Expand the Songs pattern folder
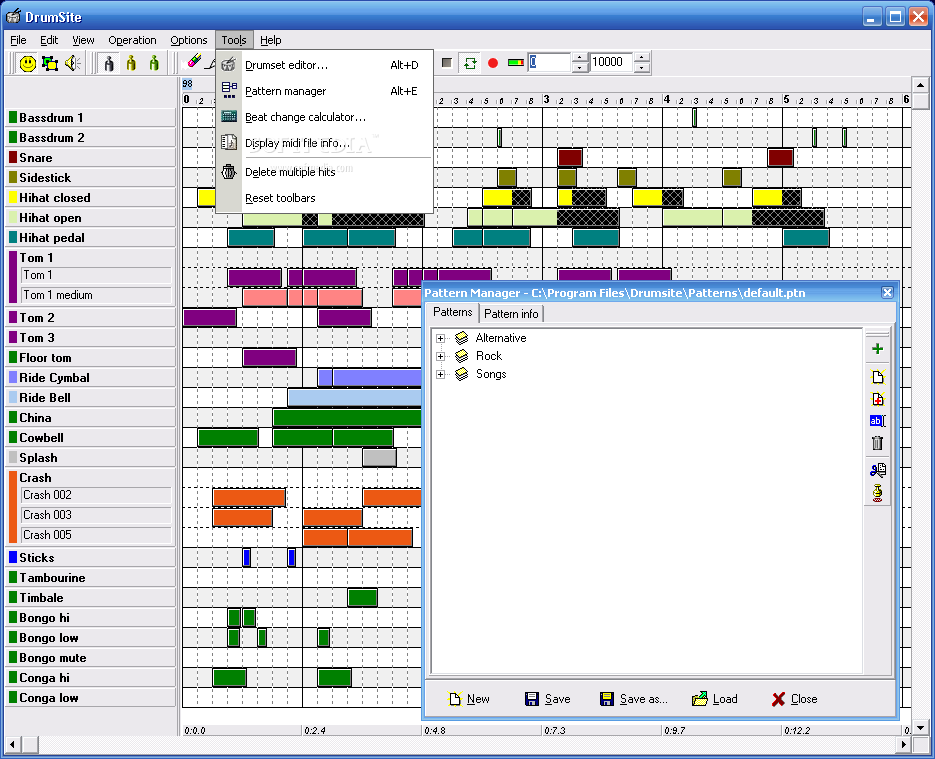935x759 pixels. point(441,374)
